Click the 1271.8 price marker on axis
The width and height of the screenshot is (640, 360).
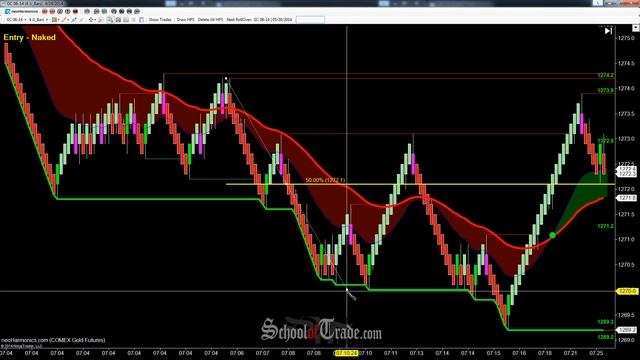click(x=627, y=198)
